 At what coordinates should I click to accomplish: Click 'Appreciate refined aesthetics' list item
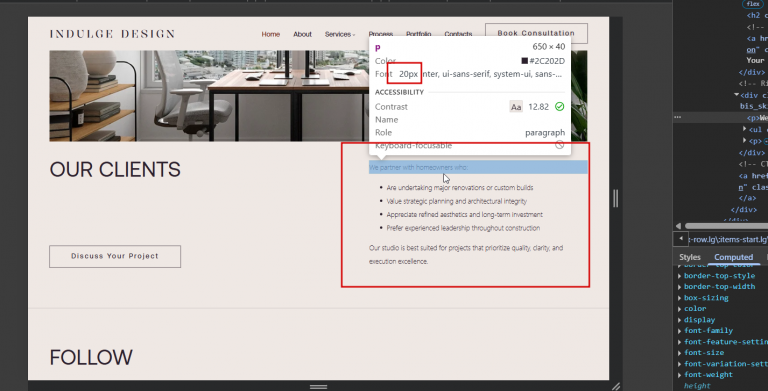pyautogui.click(x=464, y=215)
